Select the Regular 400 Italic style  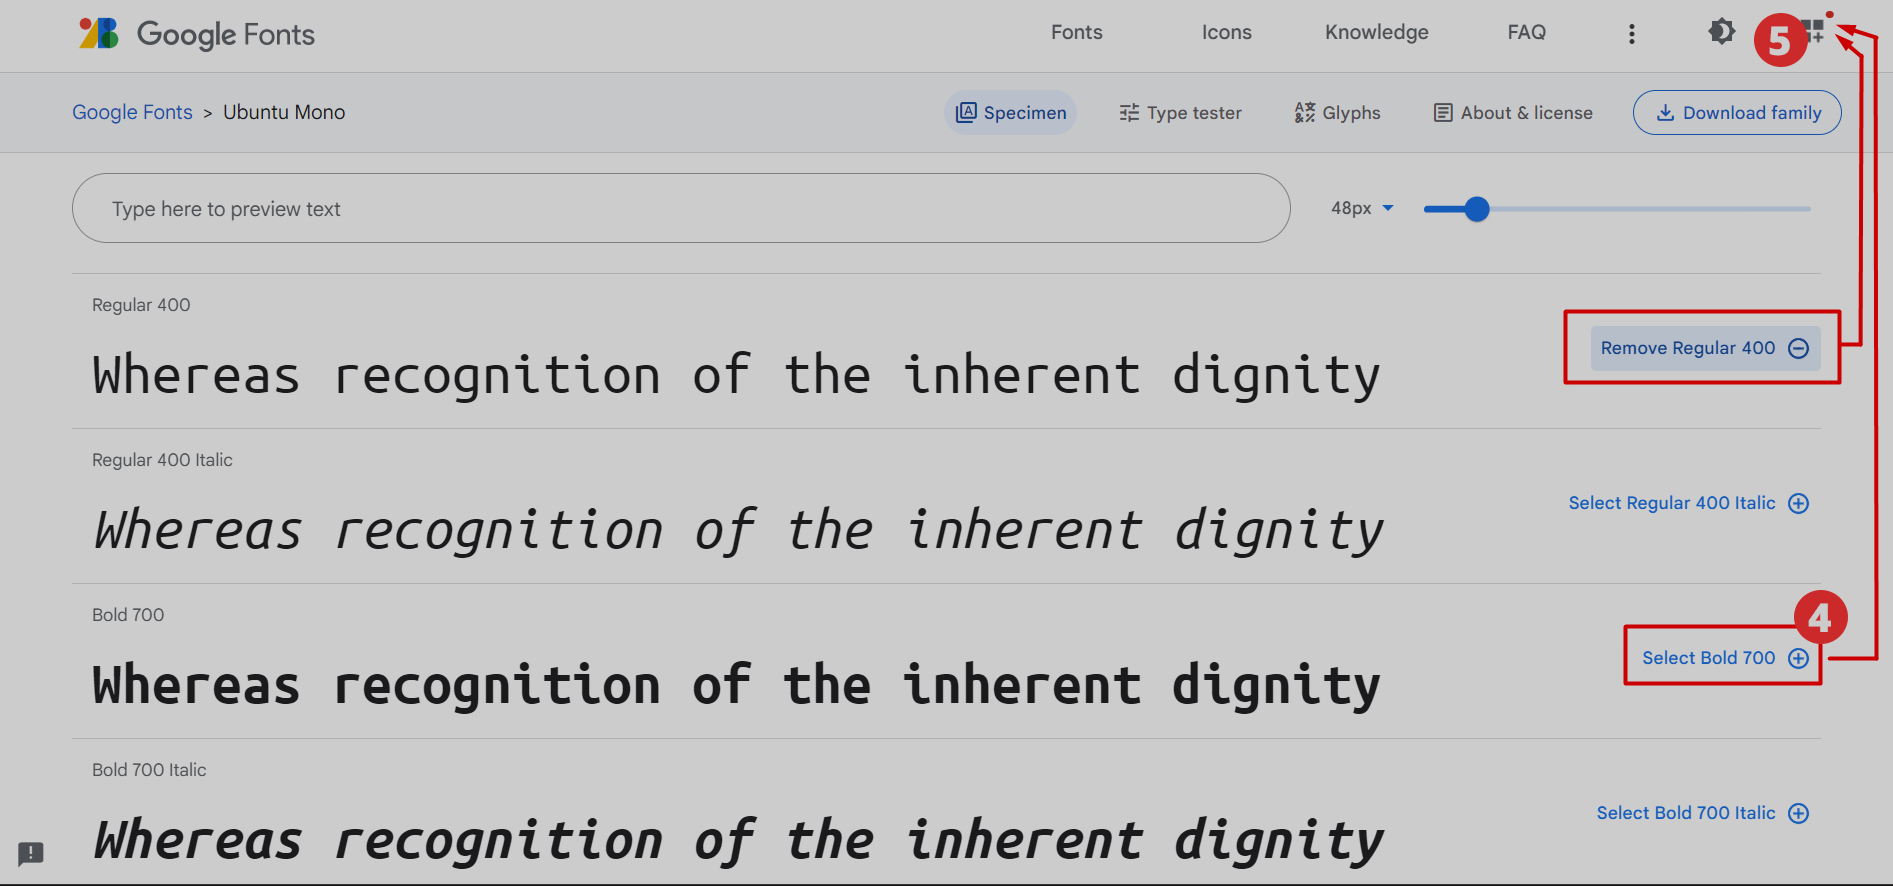pyautogui.click(x=1688, y=503)
